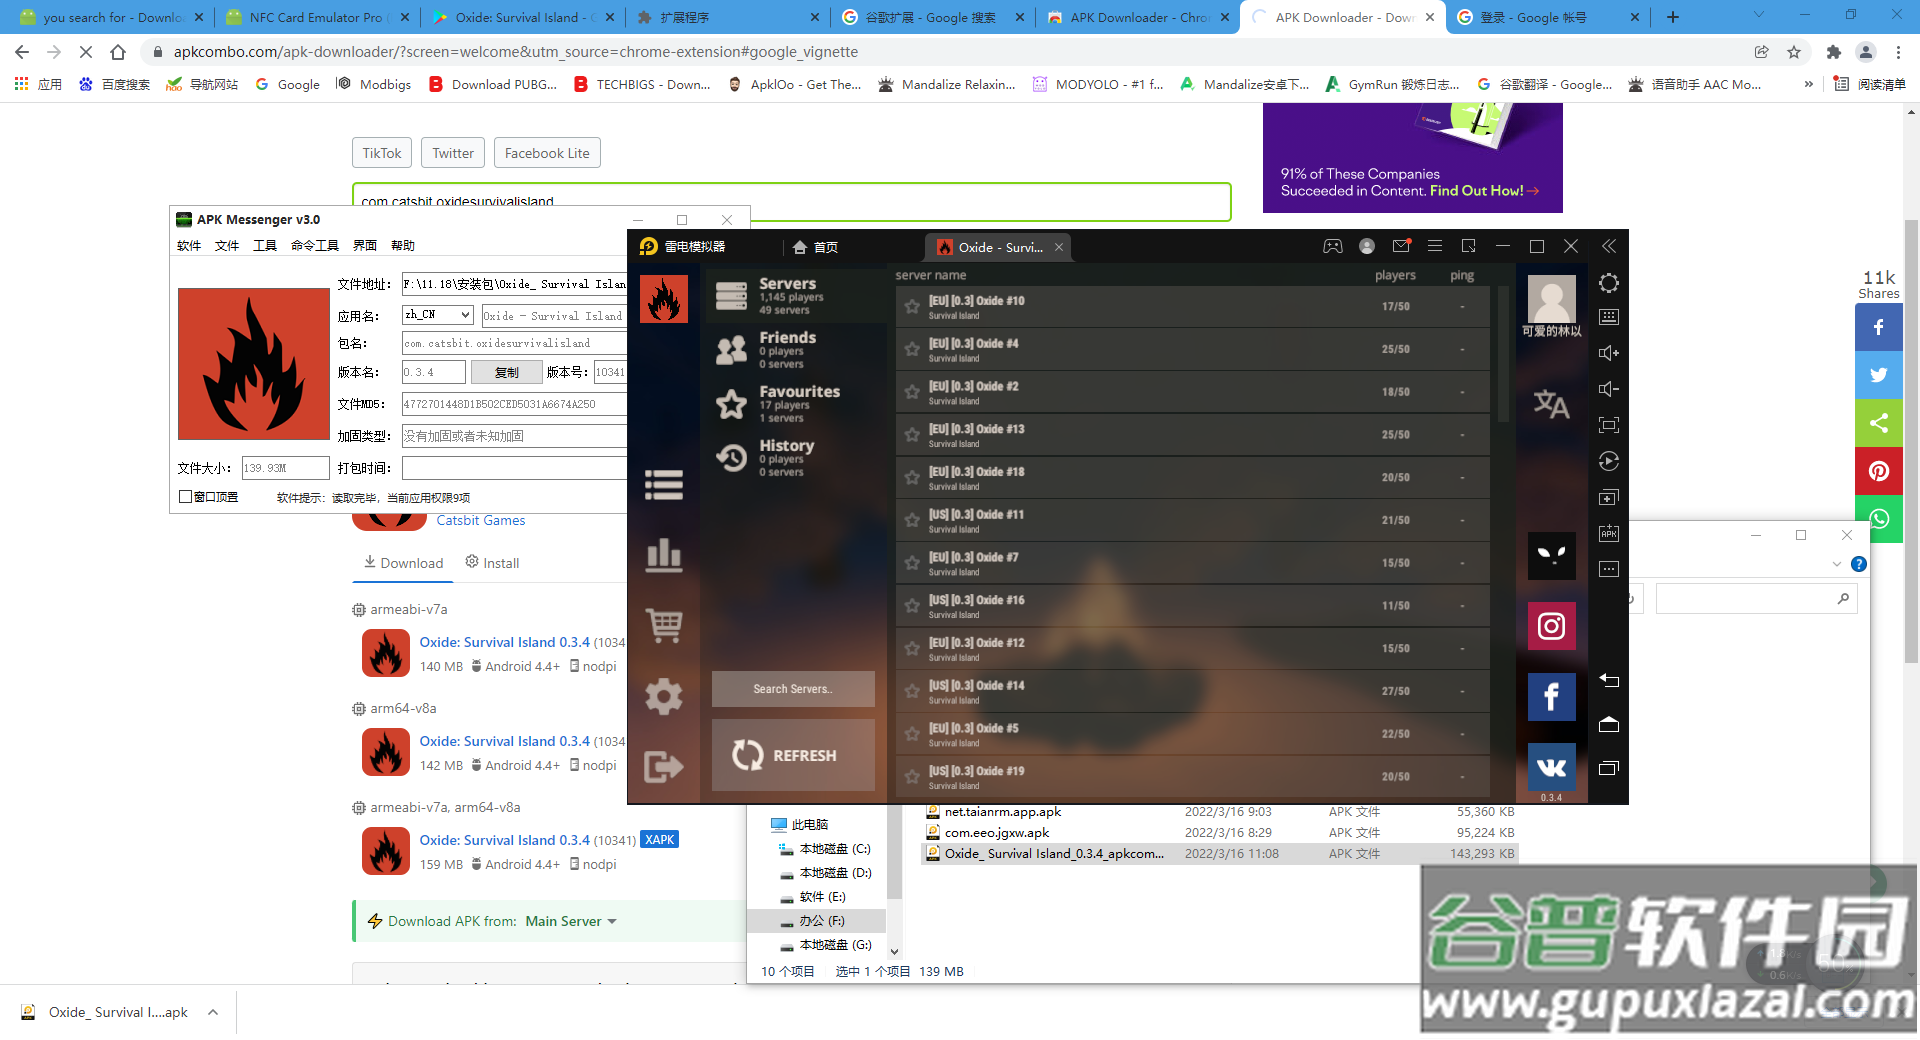Open the settings gear in Oxide sidebar

pyautogui.click(x=663, y=696)
